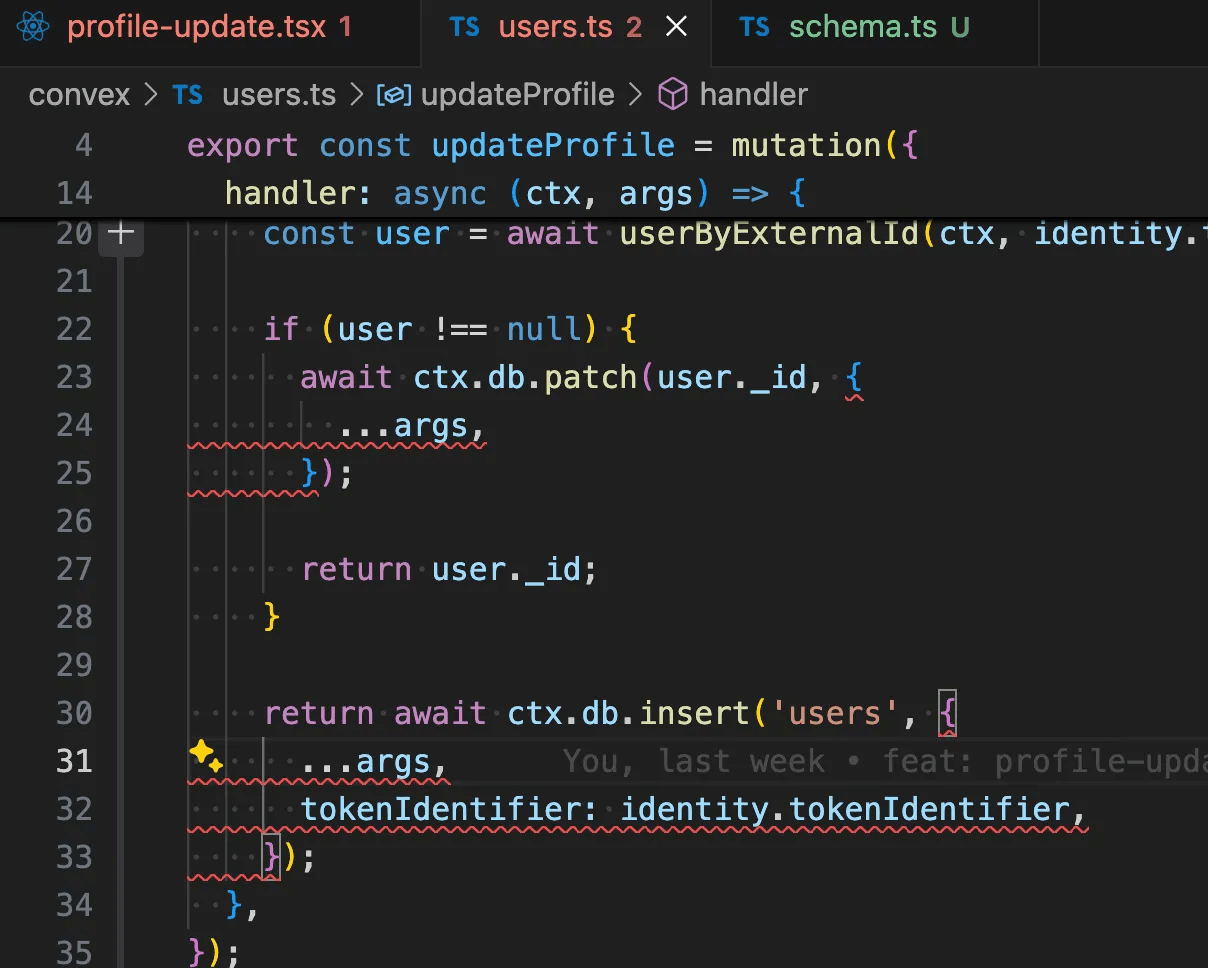Open the handler breadcrumb dropdown
1208x968 pixels.
tap(753, 95)
